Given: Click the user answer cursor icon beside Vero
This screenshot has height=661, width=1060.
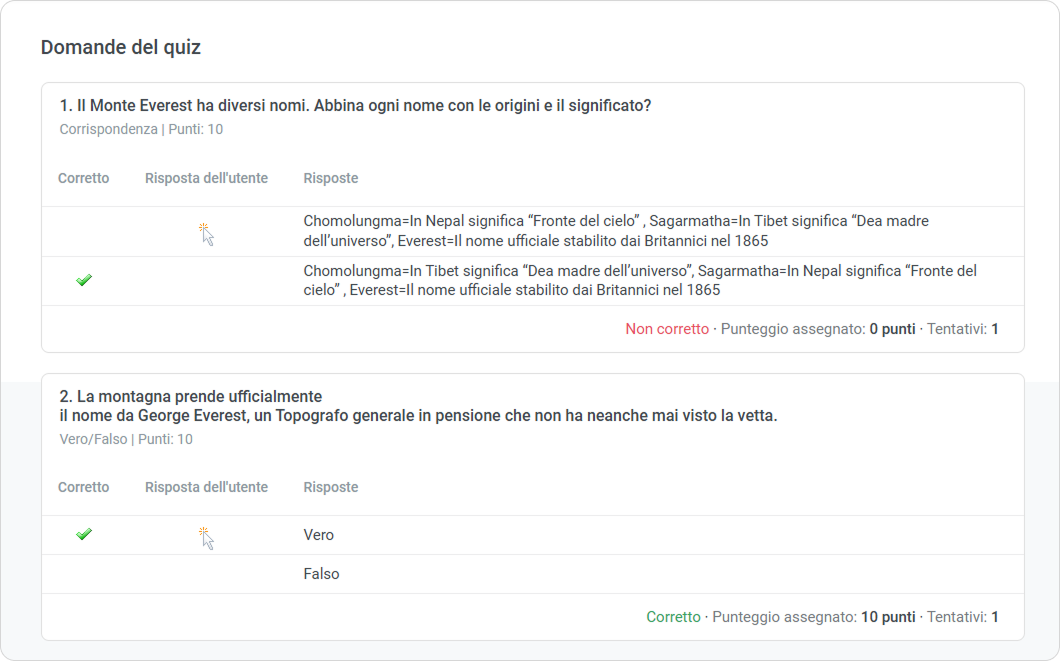Looking at the screenshot, I should [x=206, y=538].
